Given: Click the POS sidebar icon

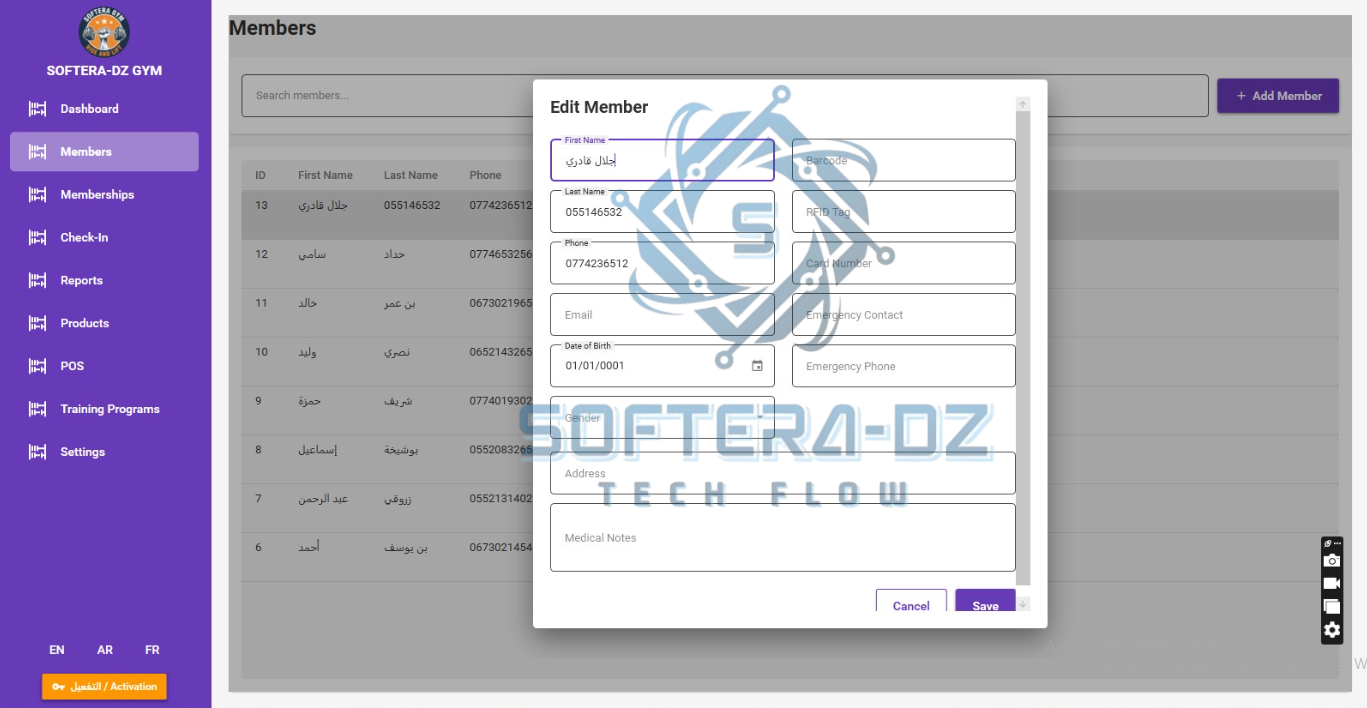Looking at the screenshot, I should tap(38, 366).
